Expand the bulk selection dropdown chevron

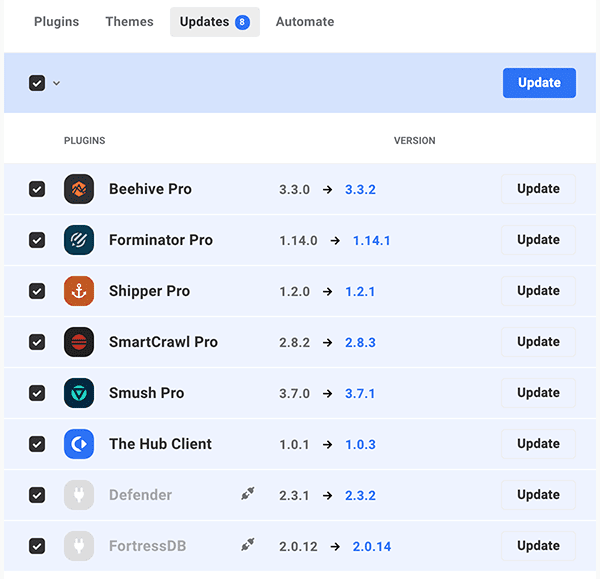tap(56, 83)
